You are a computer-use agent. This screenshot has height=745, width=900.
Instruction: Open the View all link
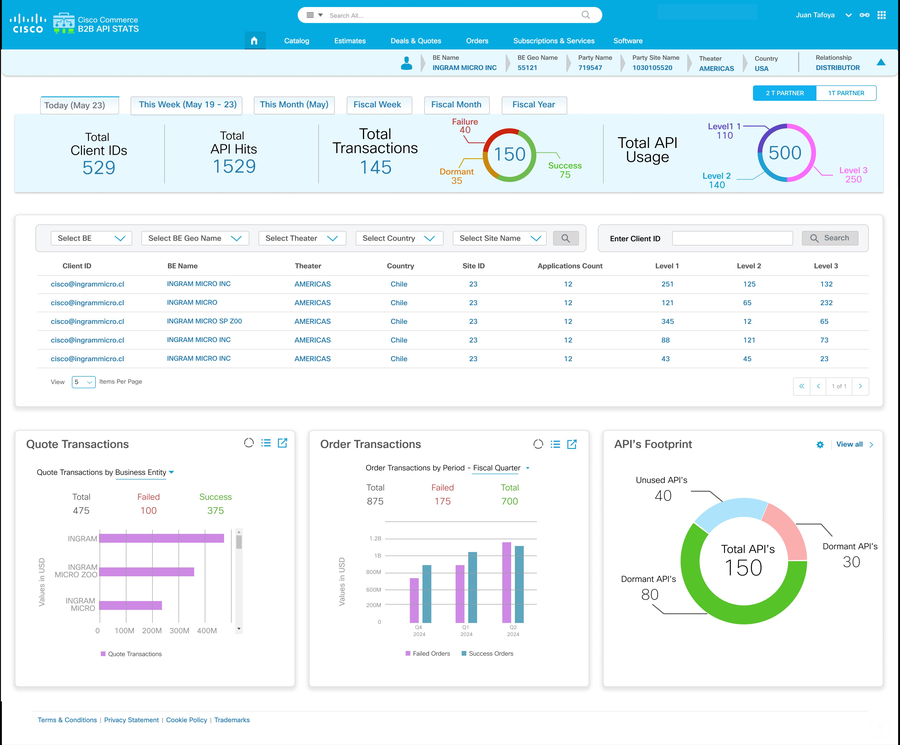click(849, 444)
